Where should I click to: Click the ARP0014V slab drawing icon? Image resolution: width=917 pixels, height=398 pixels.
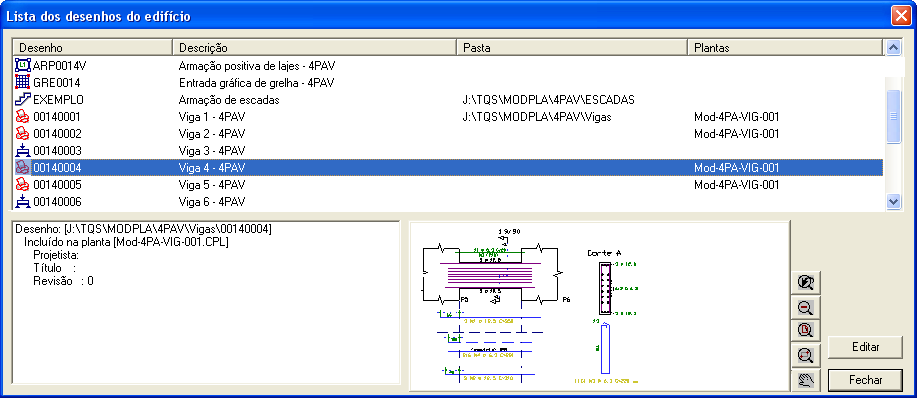tap(22, 65)
